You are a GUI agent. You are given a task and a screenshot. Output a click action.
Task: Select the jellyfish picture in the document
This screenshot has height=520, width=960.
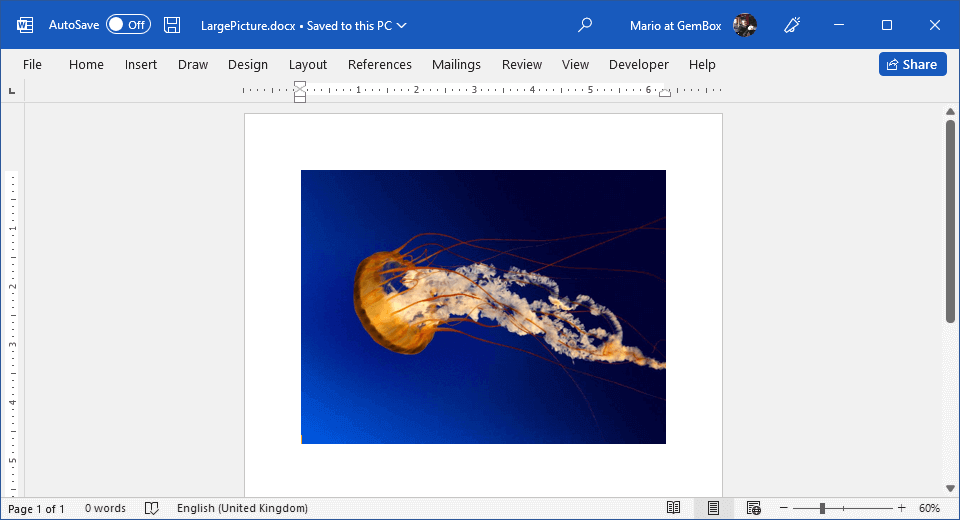(483, 306)
